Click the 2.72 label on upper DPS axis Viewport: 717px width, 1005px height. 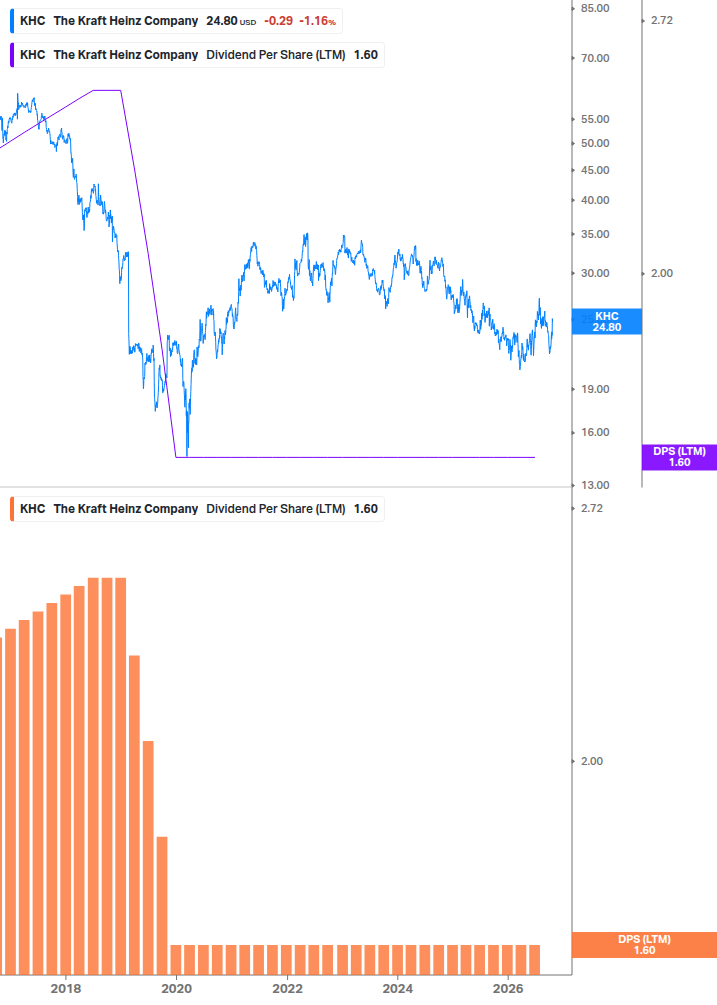coord(662,21)
